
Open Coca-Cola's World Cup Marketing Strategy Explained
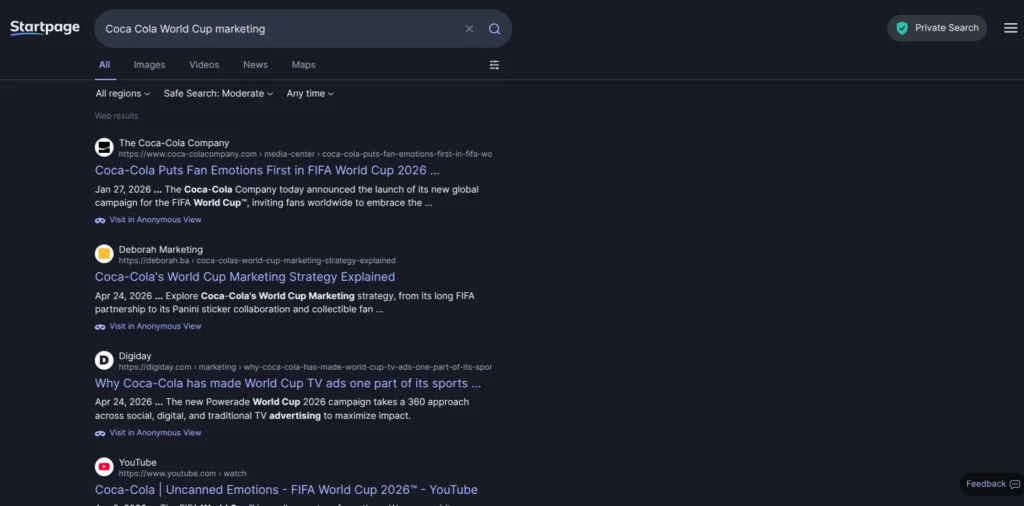click(245, 277)
